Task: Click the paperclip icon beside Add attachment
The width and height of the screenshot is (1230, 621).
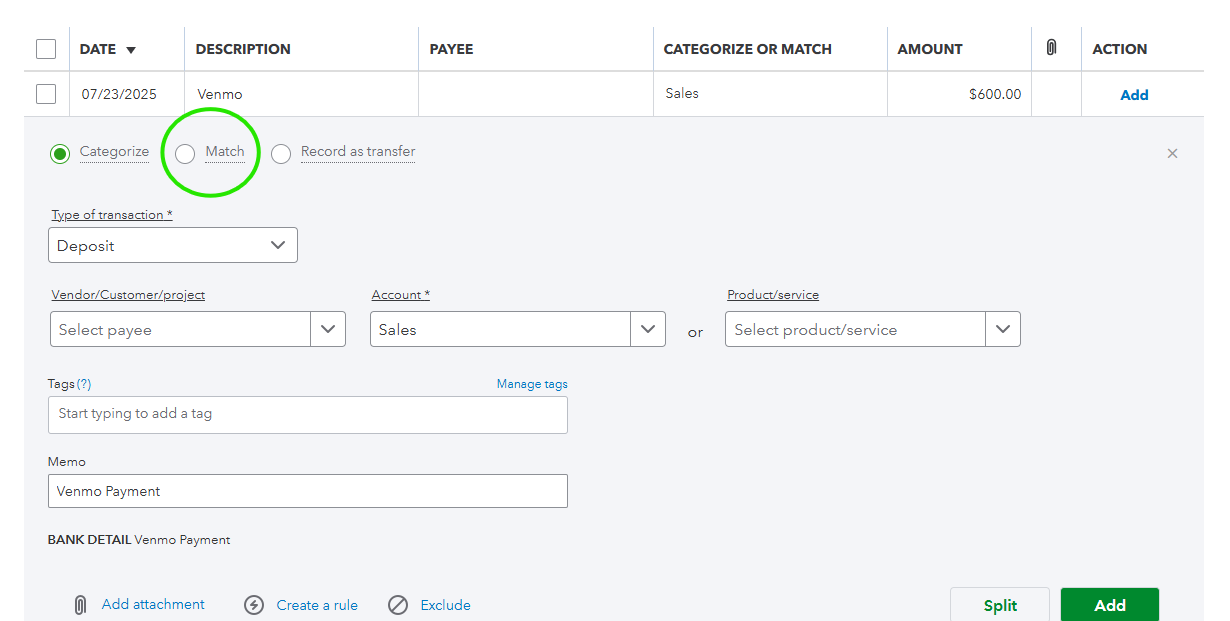Action: [80, 605]
